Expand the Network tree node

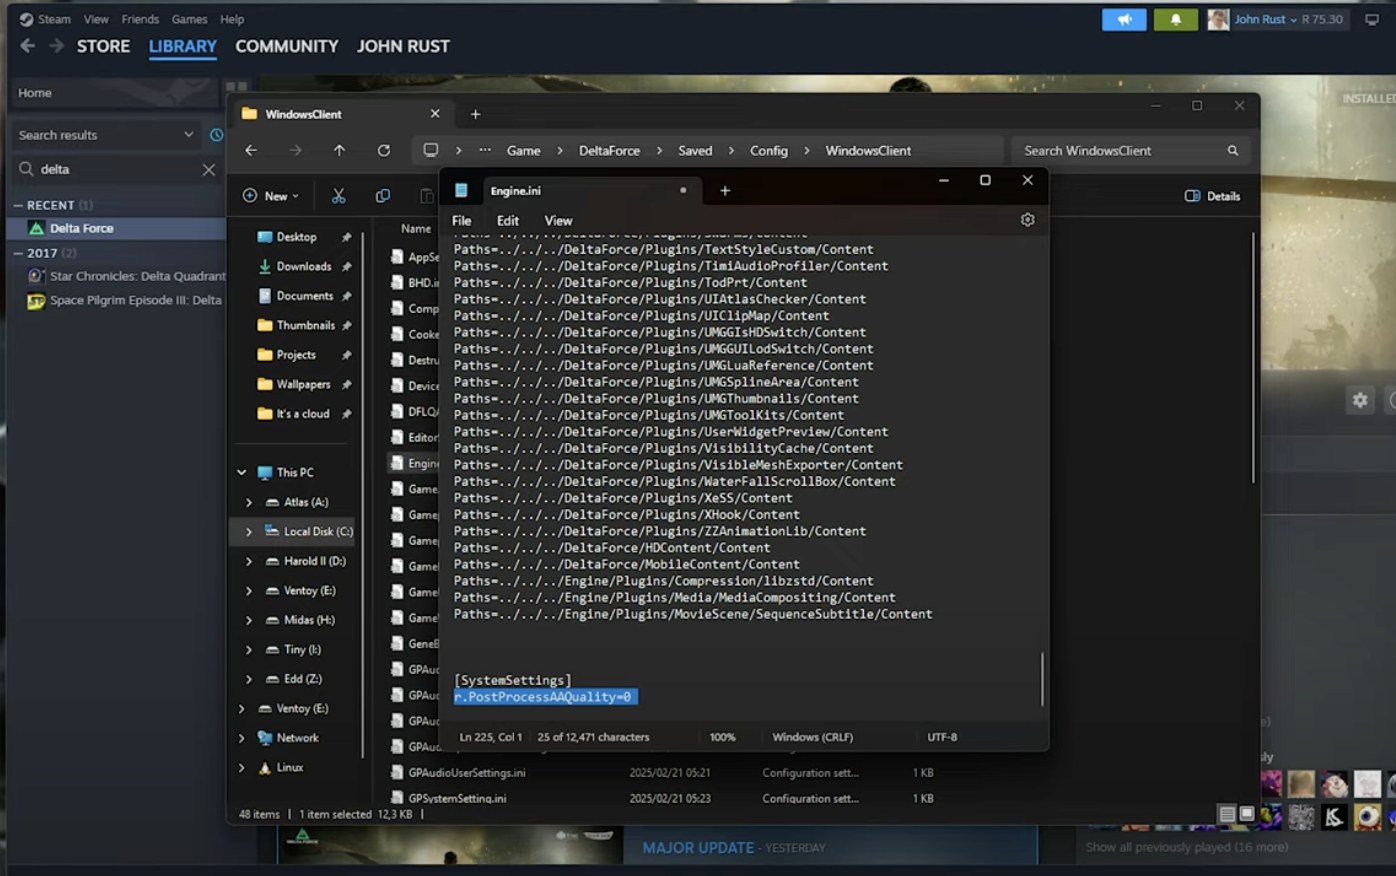[x=241, y=738]
